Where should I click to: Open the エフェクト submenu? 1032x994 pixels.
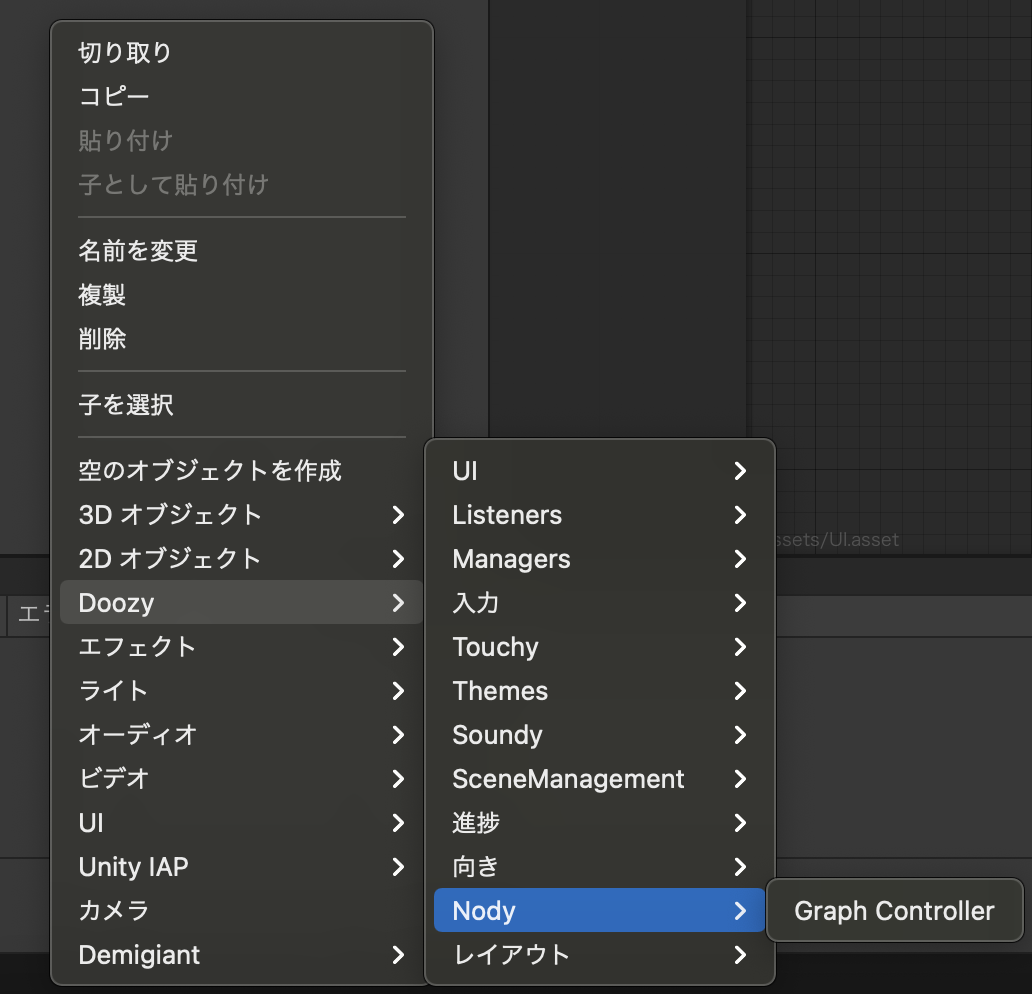(242, 647)
